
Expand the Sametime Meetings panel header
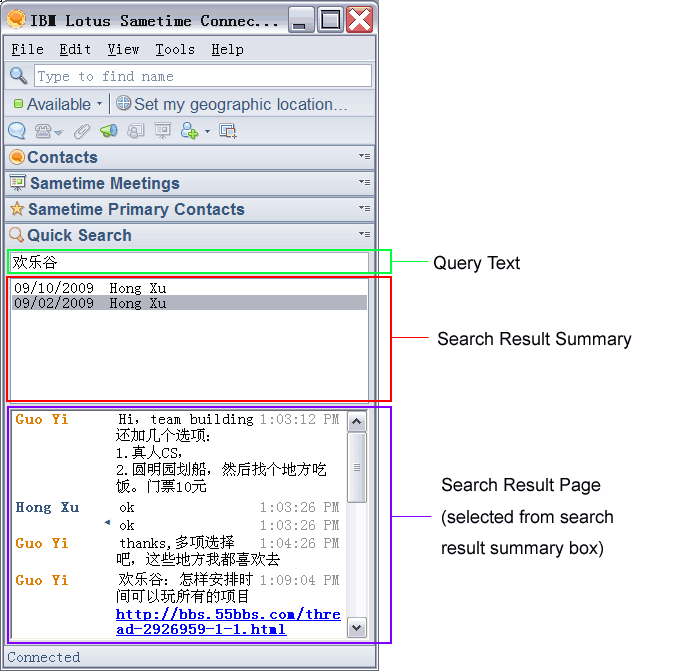(x=190, y=183)
